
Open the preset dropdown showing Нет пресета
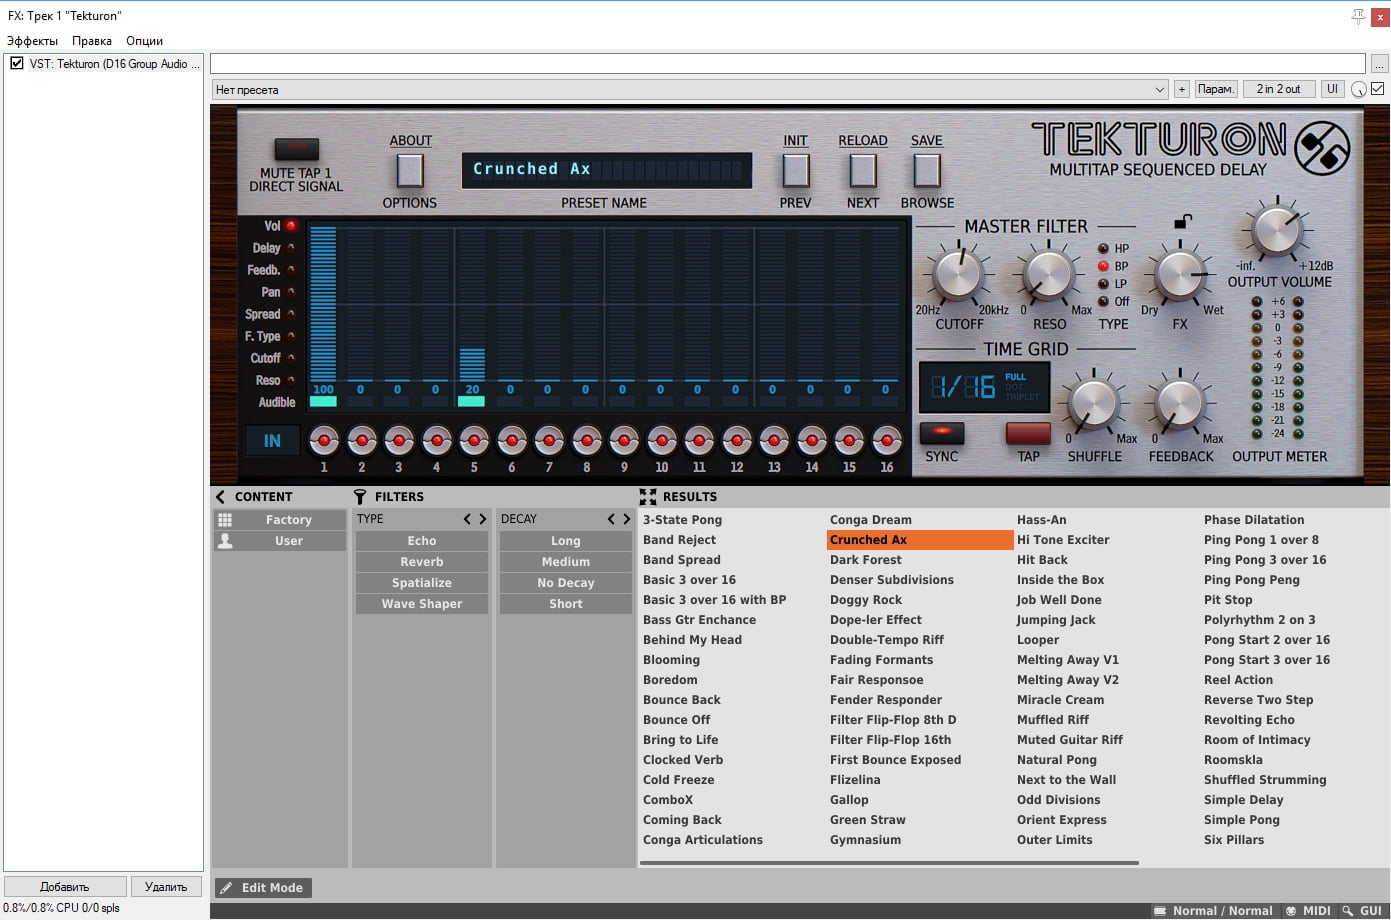(x=690, y=89)
